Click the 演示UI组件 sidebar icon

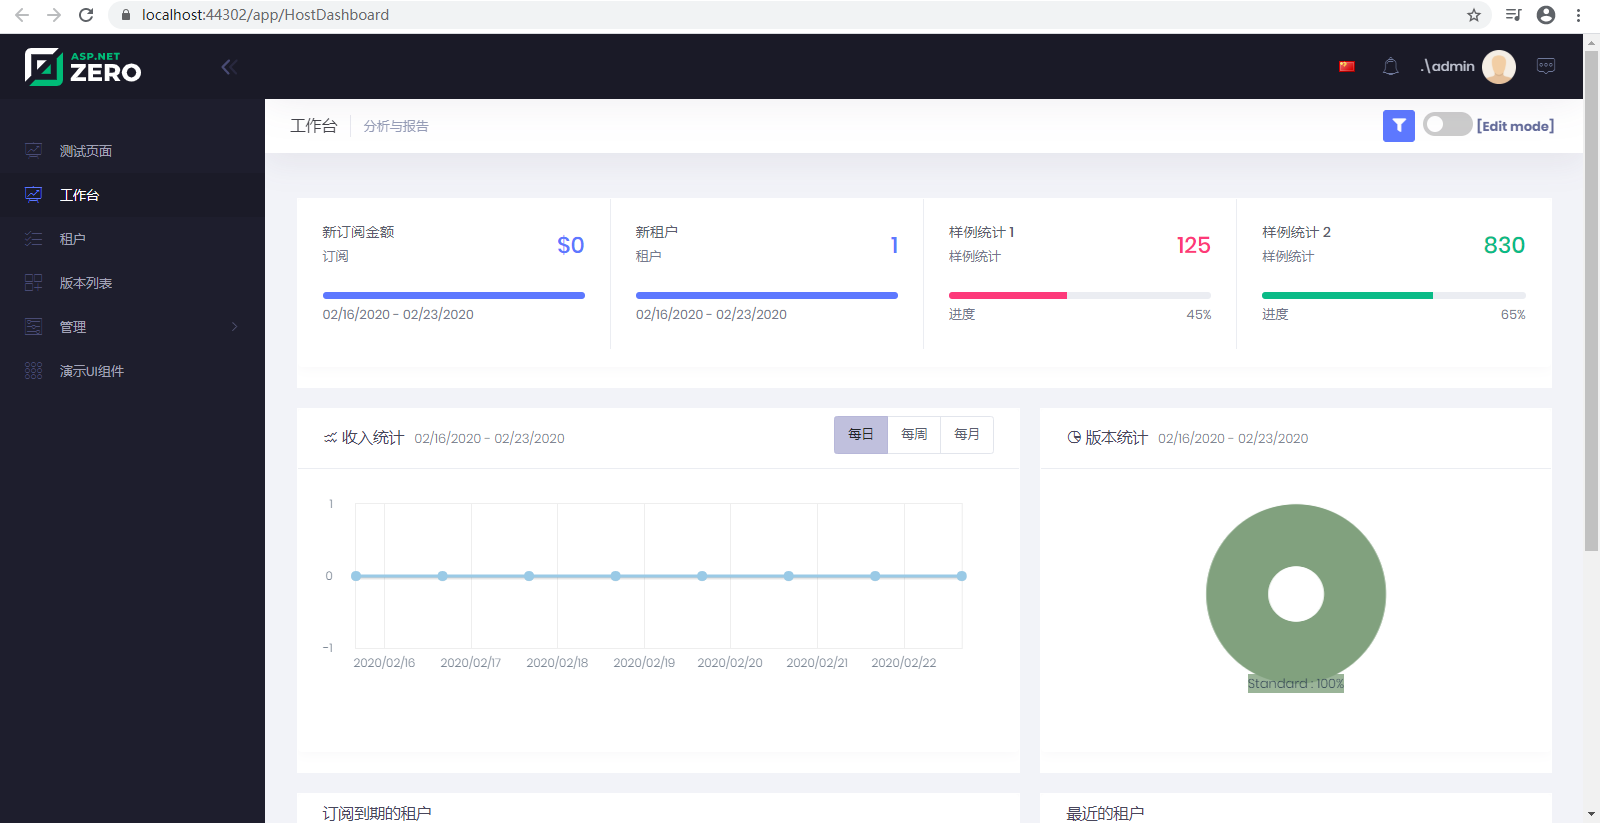(34, 371)
